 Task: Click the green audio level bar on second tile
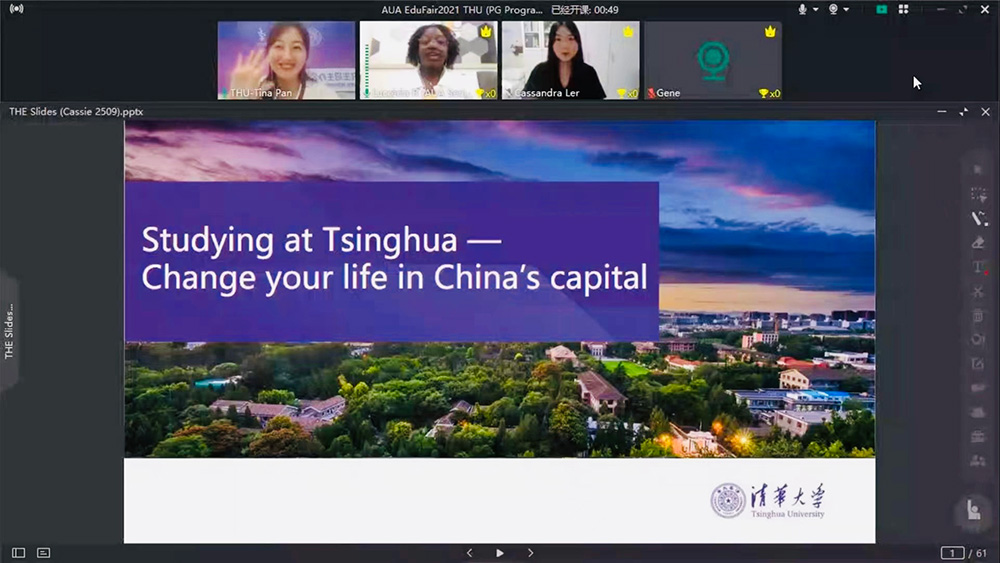pyautogui.click(x=367, y=66)
